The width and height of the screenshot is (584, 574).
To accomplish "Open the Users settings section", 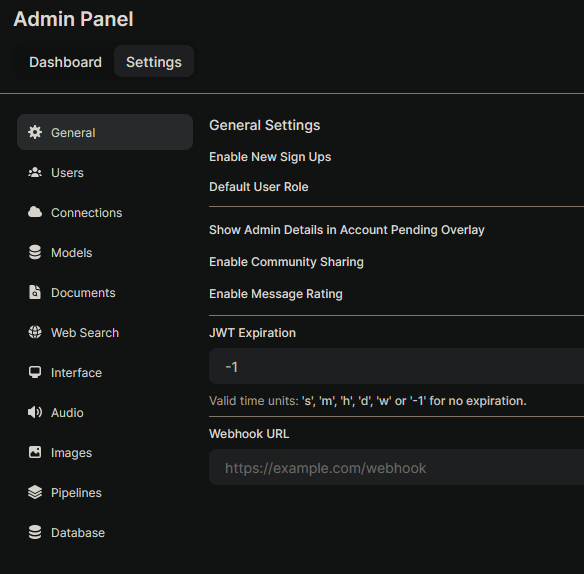I will tap(105, 172).
